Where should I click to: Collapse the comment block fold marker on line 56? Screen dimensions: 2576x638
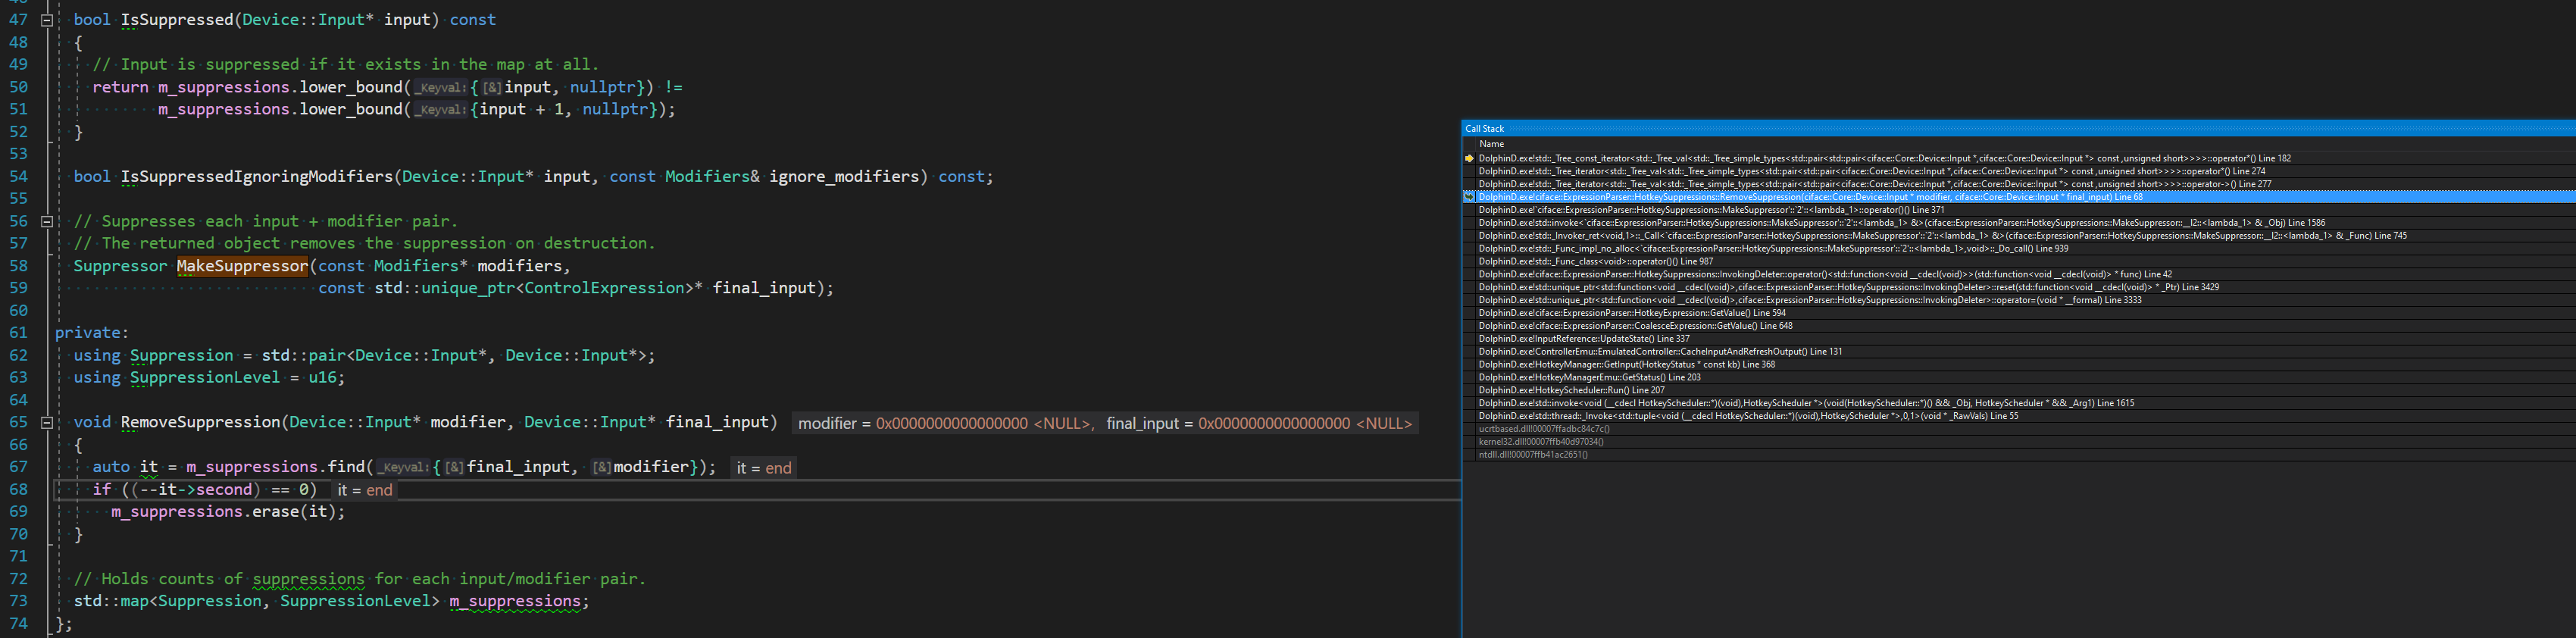(46, 221)
